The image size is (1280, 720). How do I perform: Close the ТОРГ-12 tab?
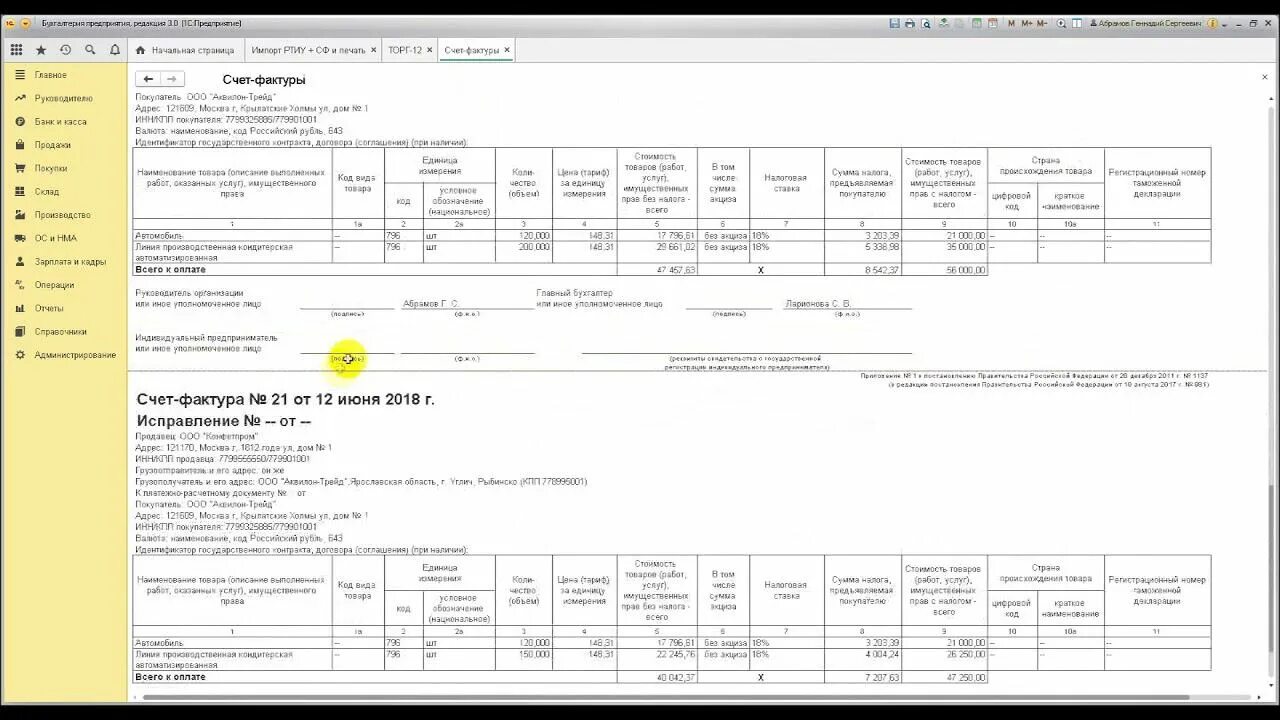(431, 50)
